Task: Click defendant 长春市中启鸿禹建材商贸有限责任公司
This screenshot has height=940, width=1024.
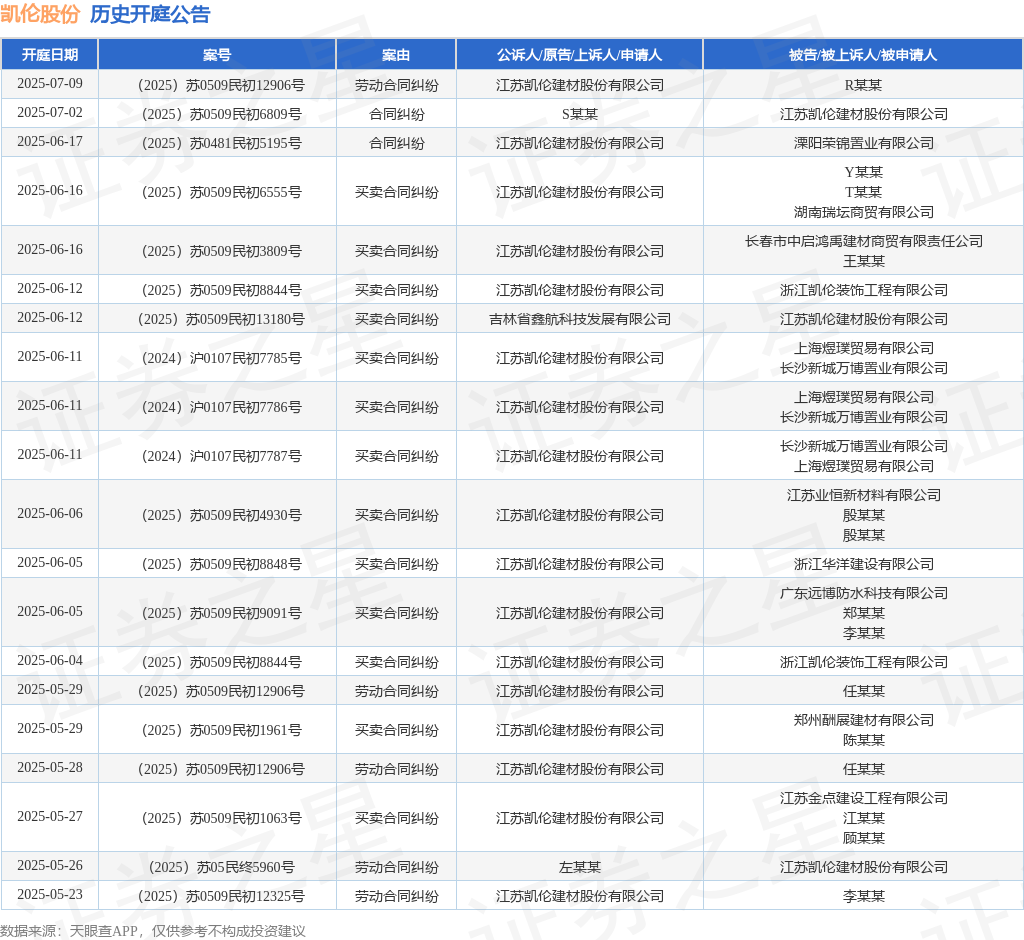Action: point(863,241)
